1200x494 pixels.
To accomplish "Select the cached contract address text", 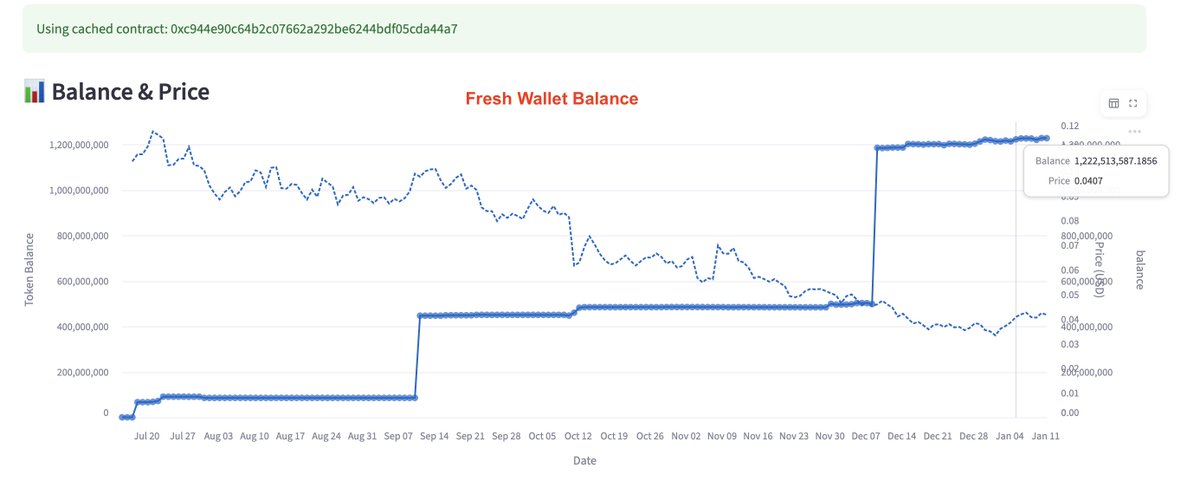I will point(314,28).
